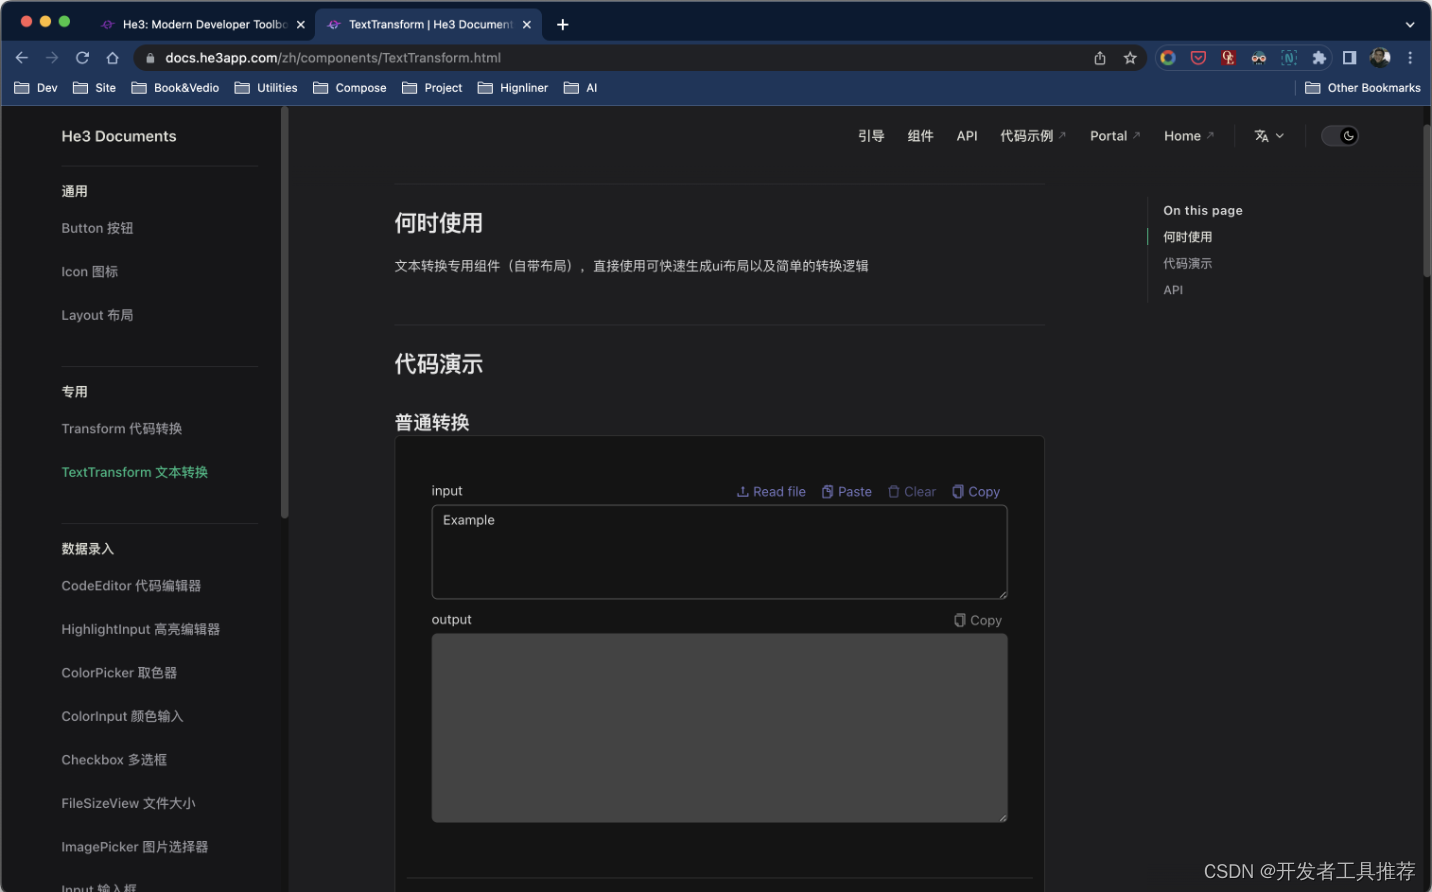Open the language selector dropdown
This screenshot has width=1432, height=892.
point(1269,135)
